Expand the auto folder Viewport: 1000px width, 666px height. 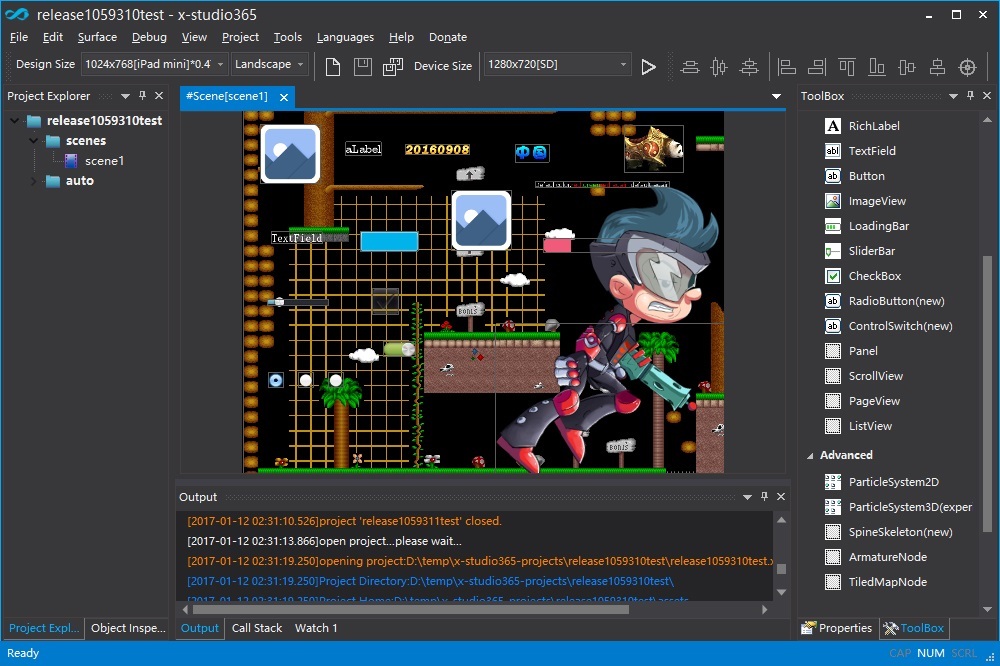coord(34,181)
